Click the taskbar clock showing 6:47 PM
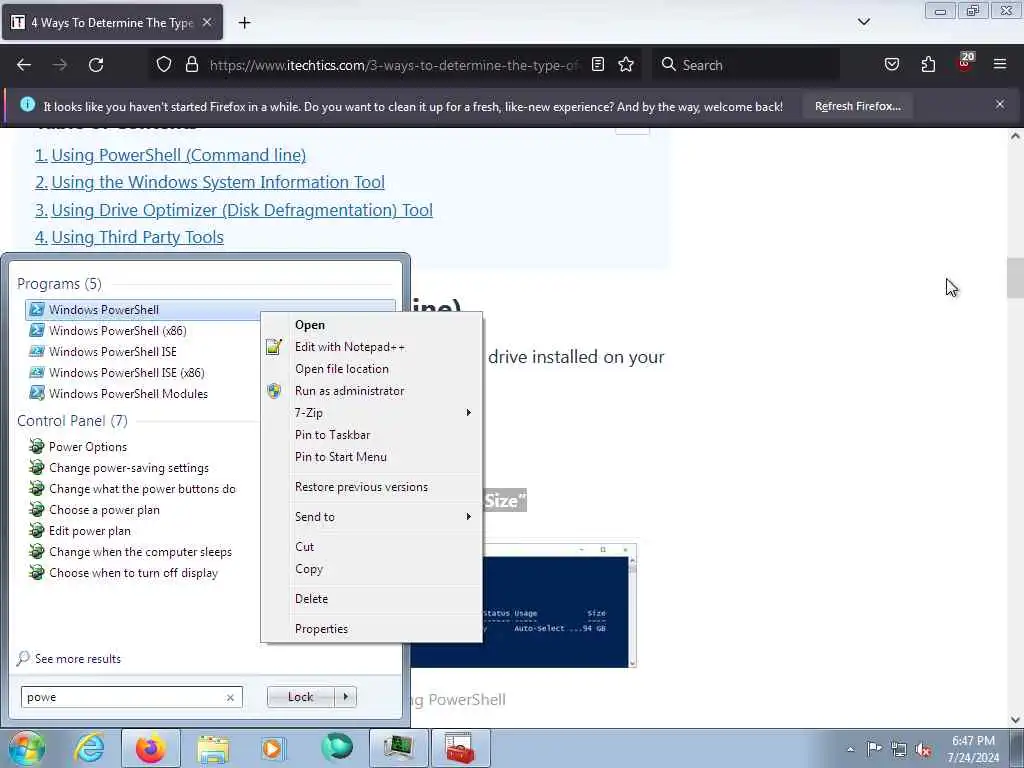The width and height of the screenshot is (1024, 768). (973, 749)
